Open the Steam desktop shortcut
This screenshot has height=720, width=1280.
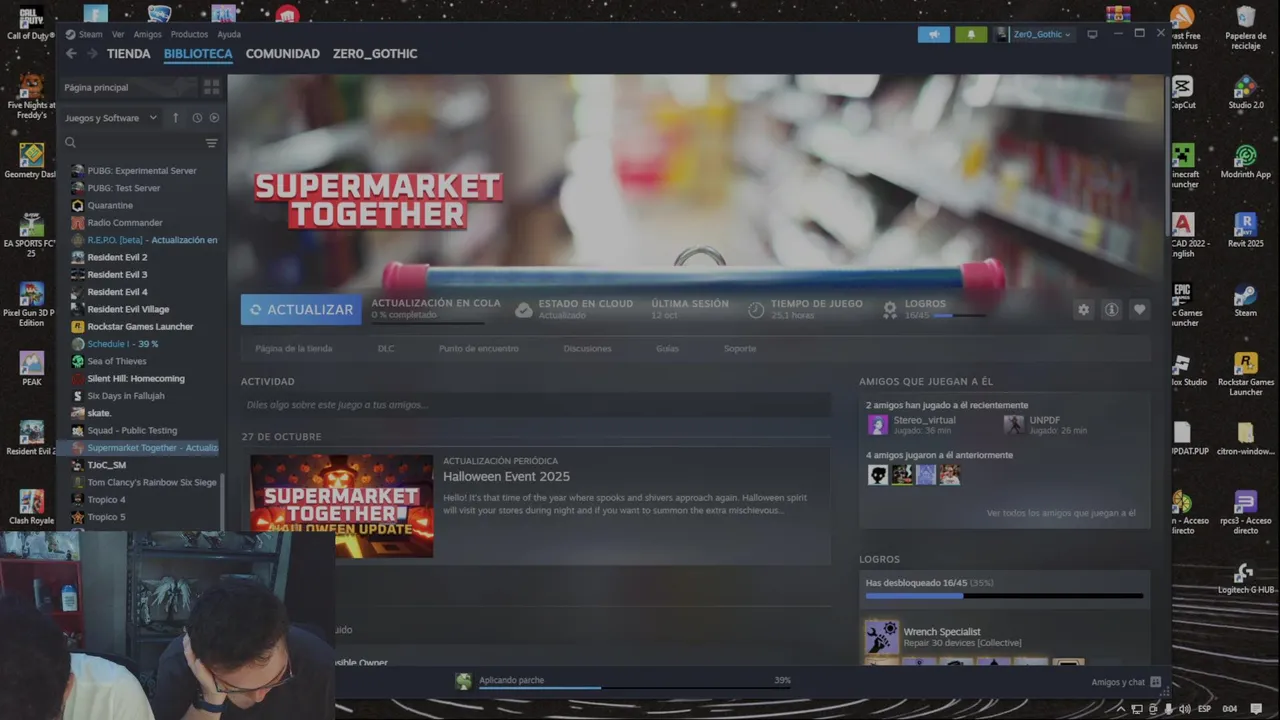pos(1245,301)
